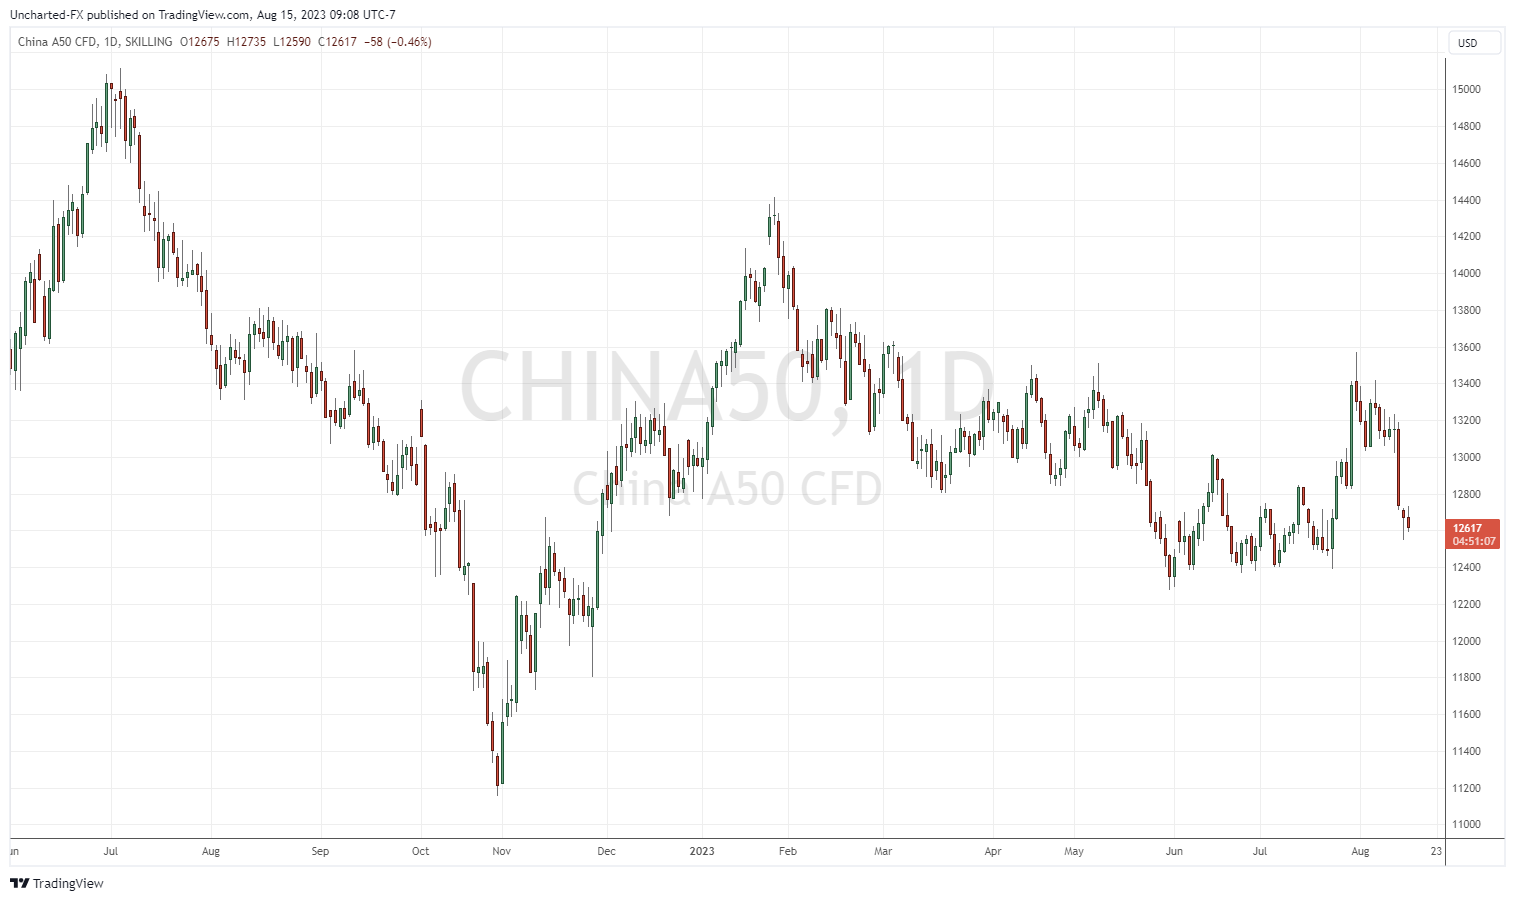Click the Apr time axis label
The image size is (1515, 901).
tap(993, 852)
